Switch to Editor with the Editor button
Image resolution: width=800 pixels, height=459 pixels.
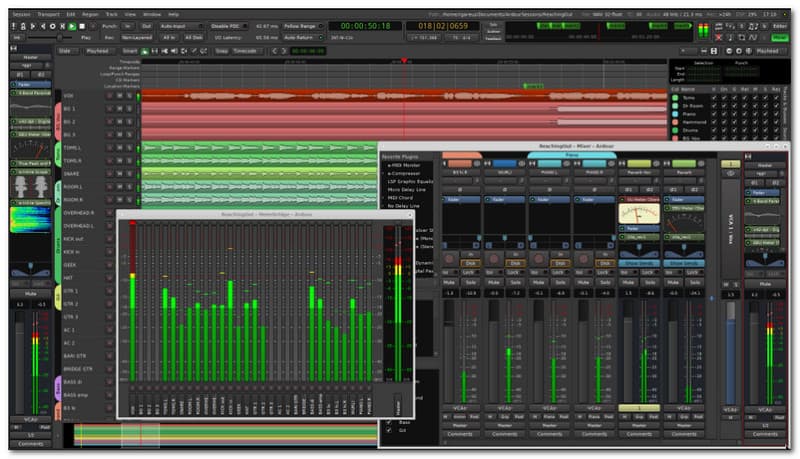pyautogui.click(x=779, y=26)
